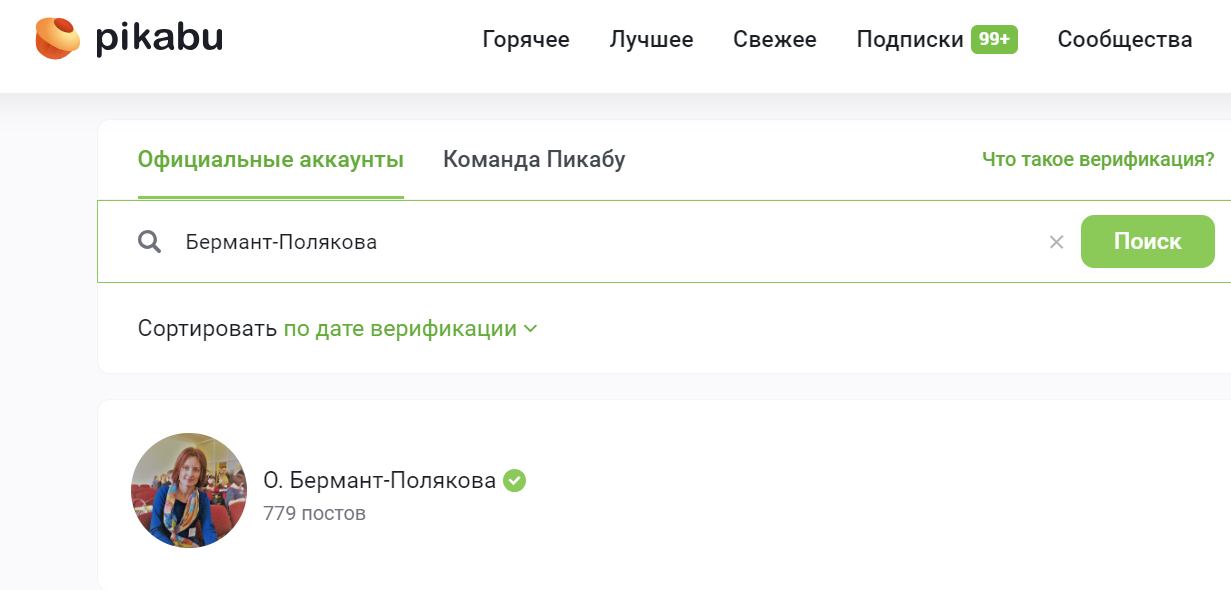Click the pikabu wordmark text
The image size is (1231, 590).
click(x=159, y=39)
